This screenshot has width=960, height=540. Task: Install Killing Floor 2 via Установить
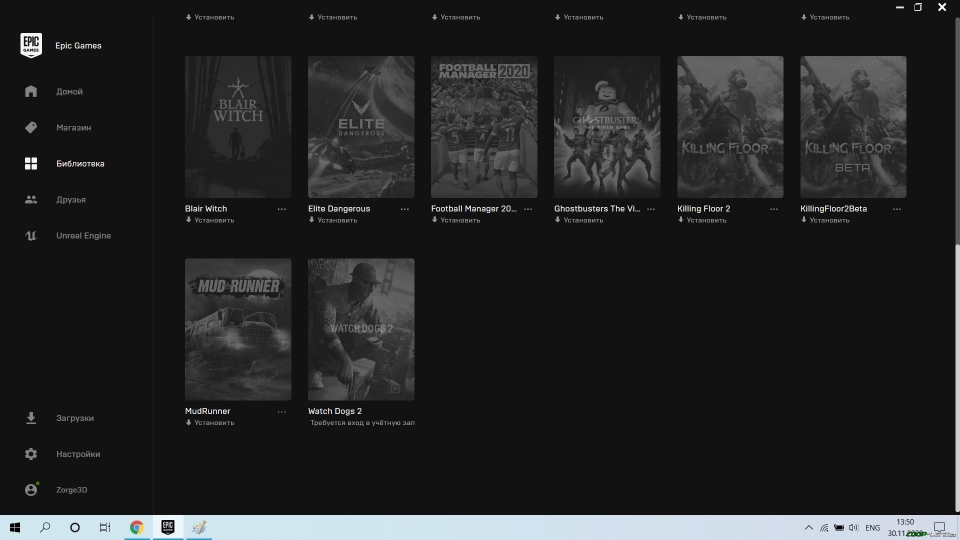click(x=702, y=220)
